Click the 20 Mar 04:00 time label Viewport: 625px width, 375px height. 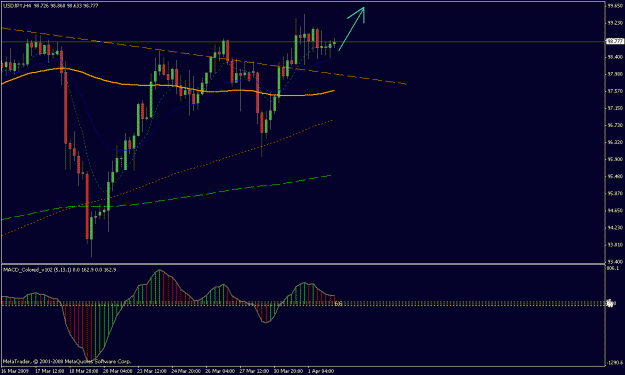pyautogui.click(x=118, y=371)
